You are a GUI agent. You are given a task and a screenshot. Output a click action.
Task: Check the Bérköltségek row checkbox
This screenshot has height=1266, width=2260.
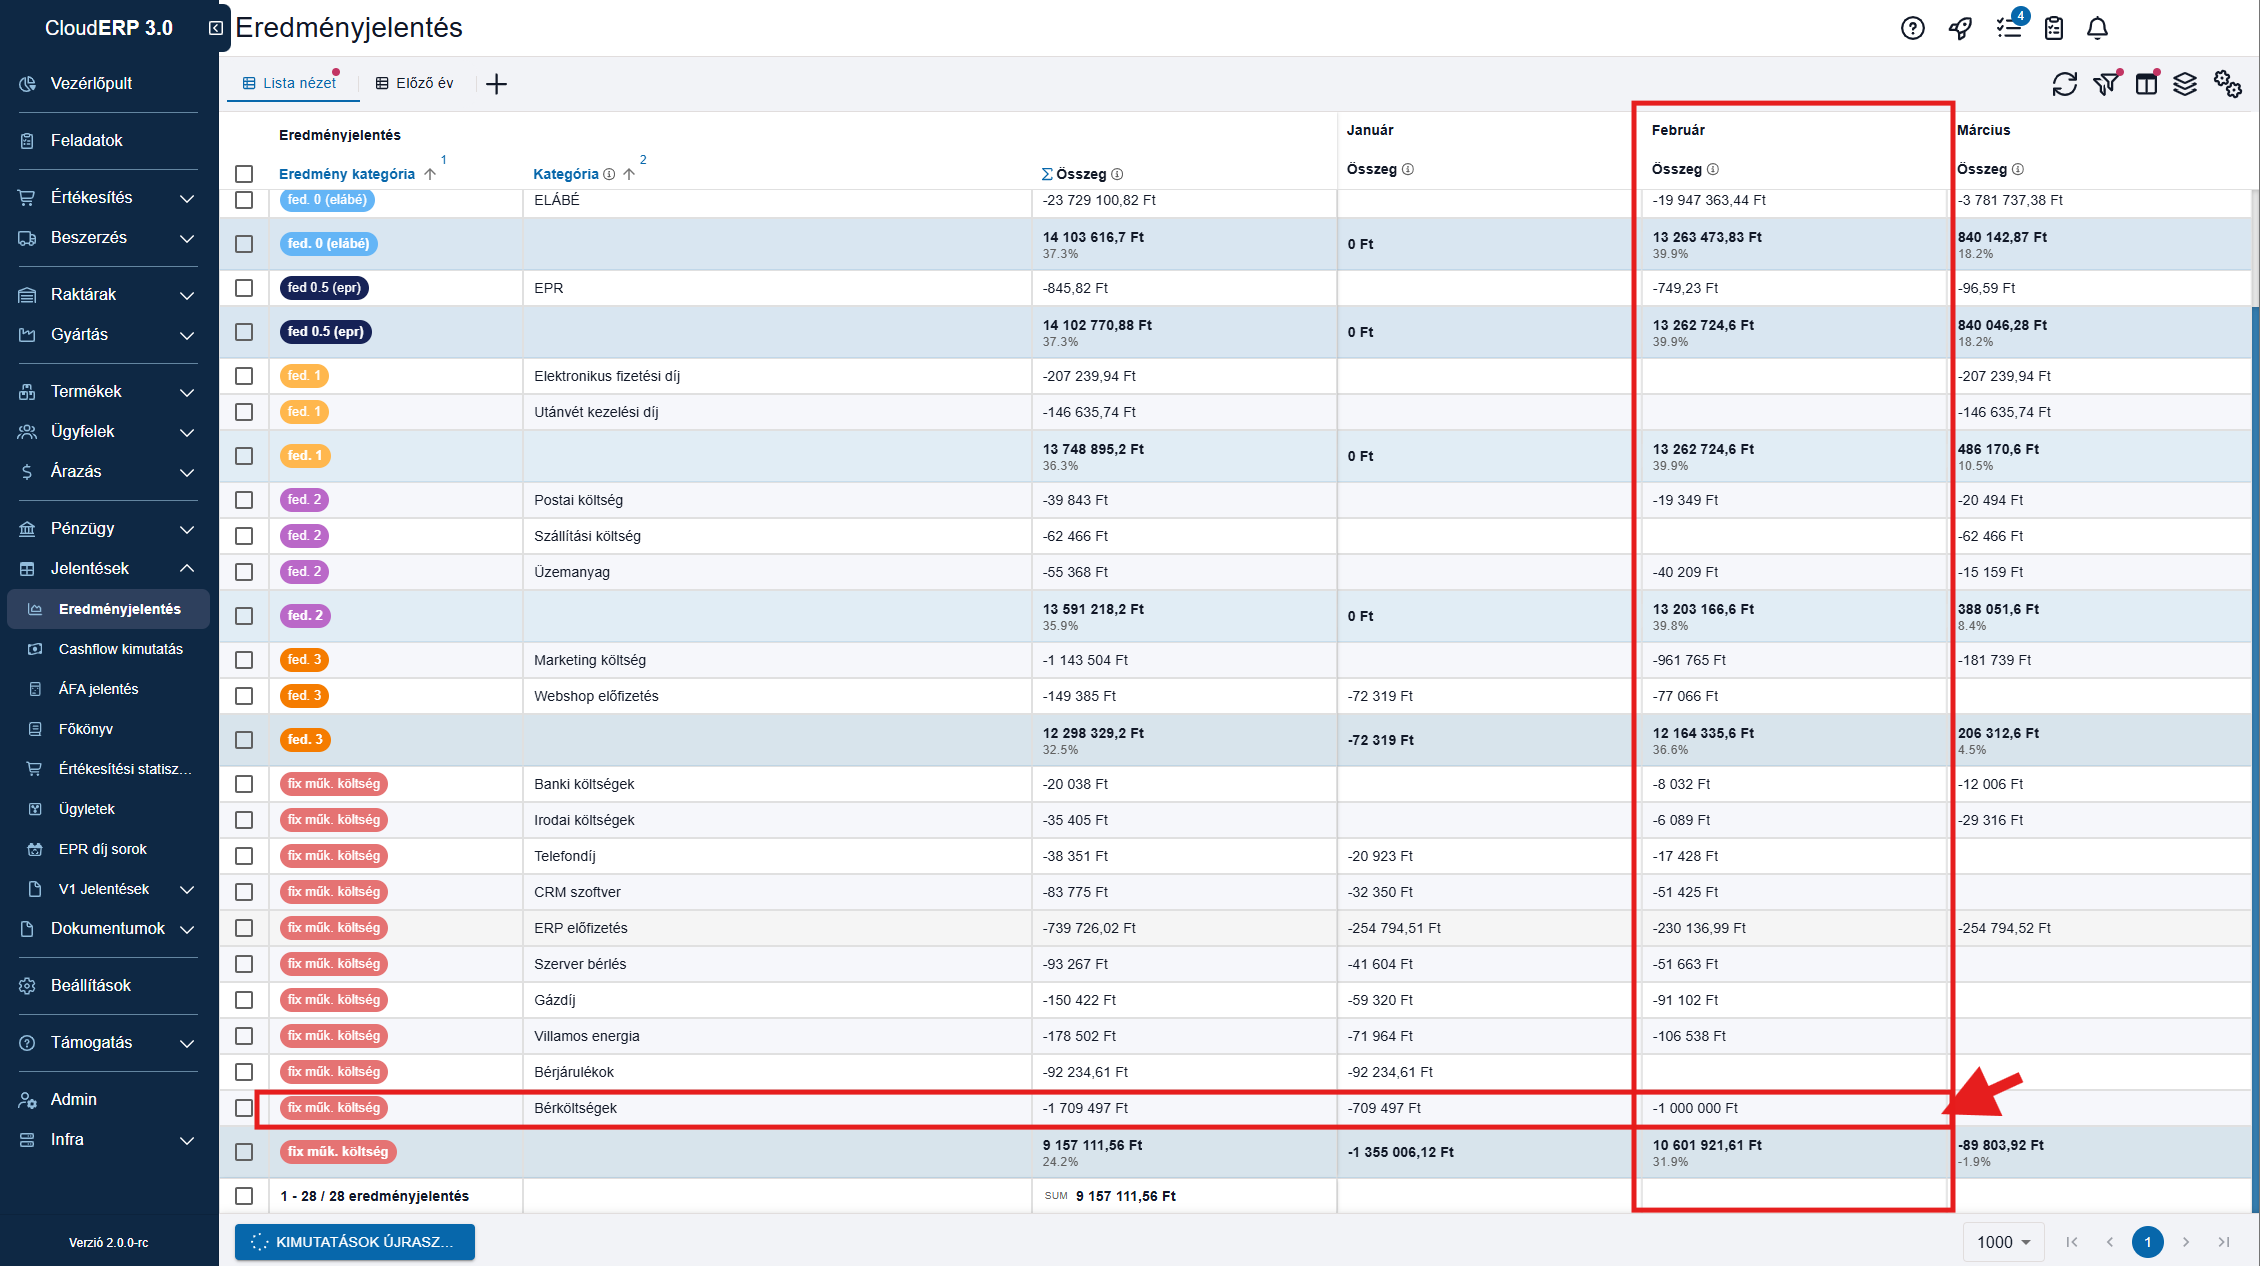coord(244,1108)
